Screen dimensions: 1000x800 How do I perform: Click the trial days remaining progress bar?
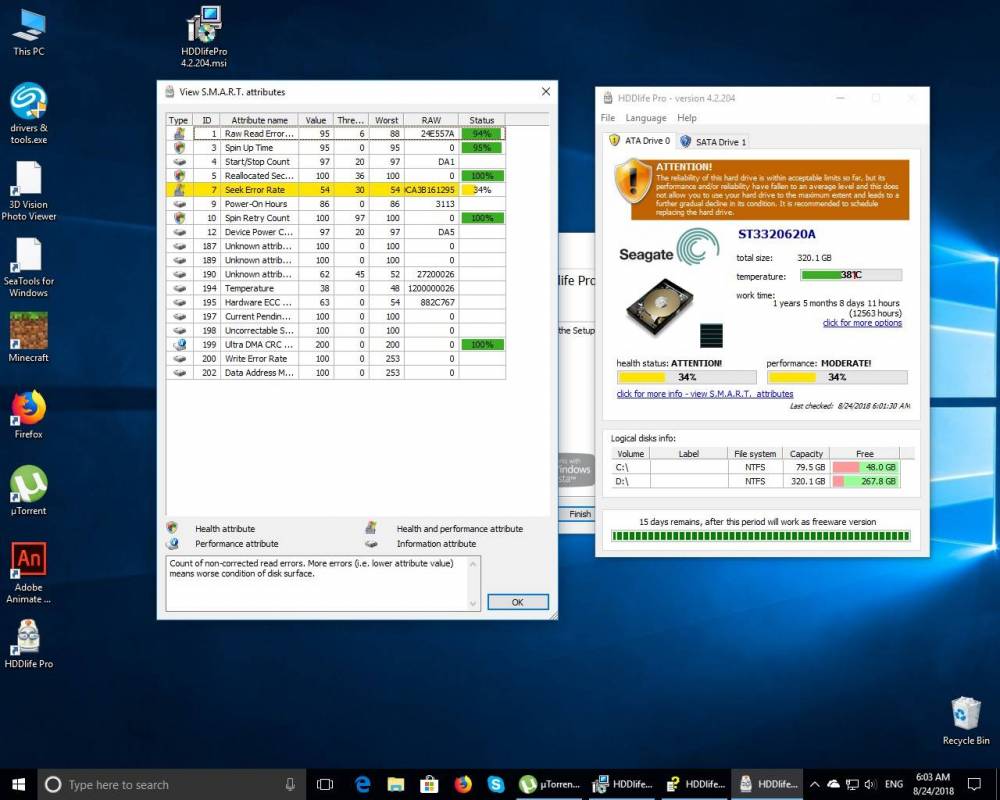click(x=760, y=536)
